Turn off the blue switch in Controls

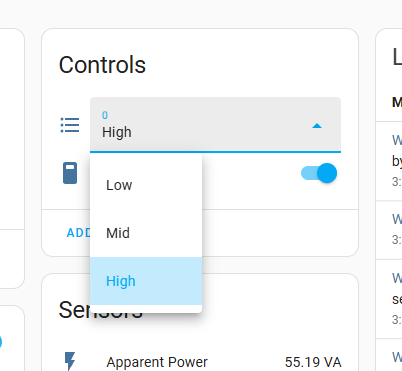pos(319,173)
